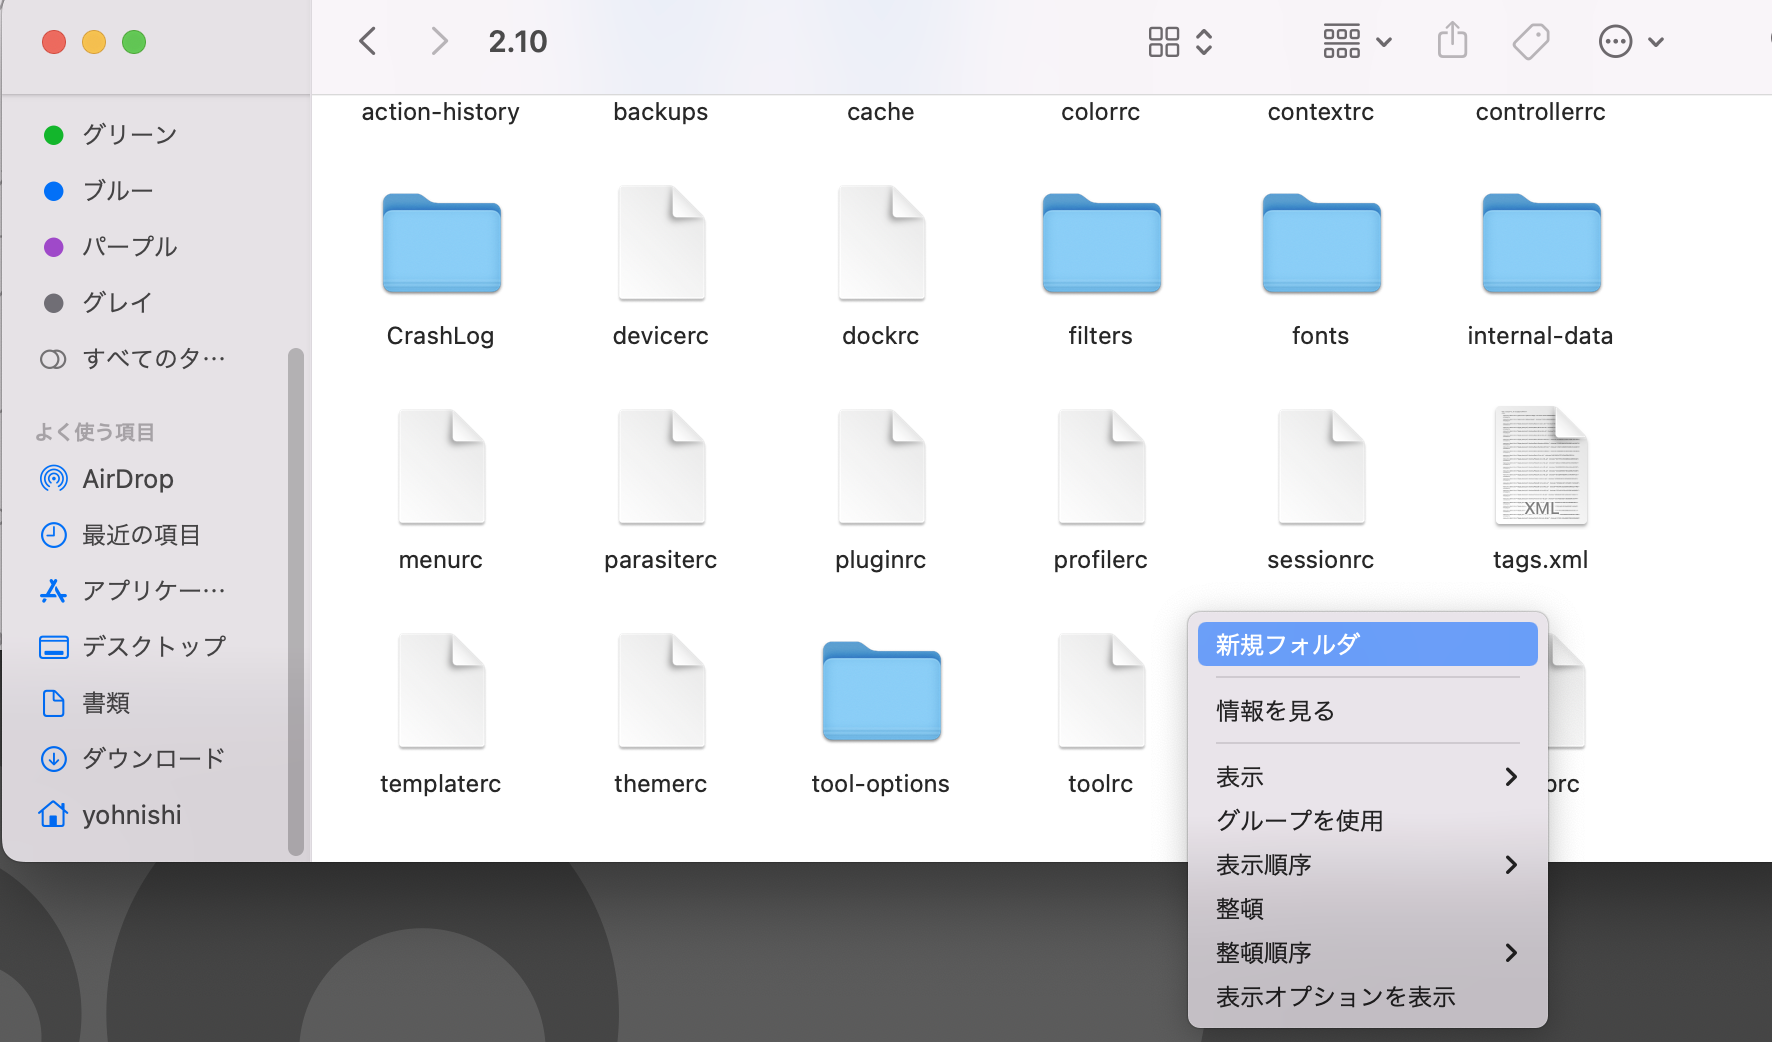Select the fonts folder icon
This screenshot has height=1042, width=1772.
1321,243
